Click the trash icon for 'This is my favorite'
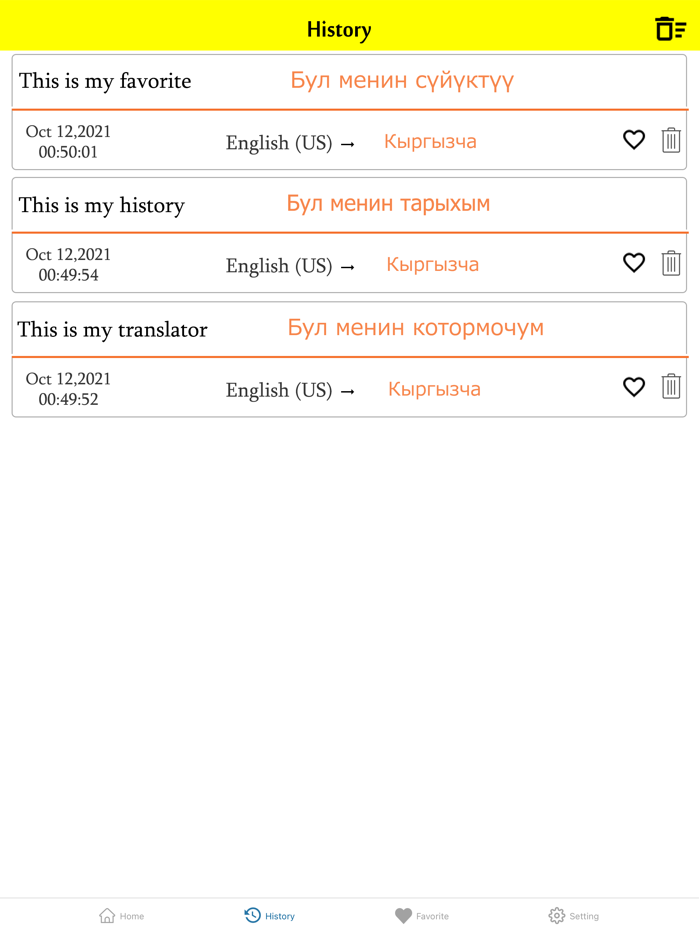The height and width of the screenshot is (934, 700). pyautogui.click(x=670, y=140)
